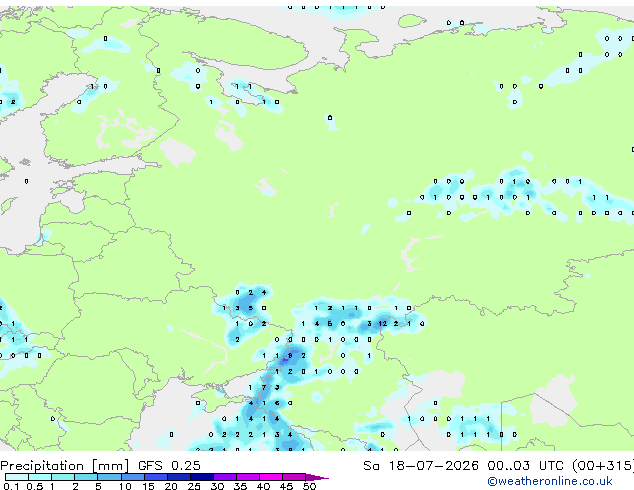Click the 0.5–1 mm legend color swatch

coord(40,477)
